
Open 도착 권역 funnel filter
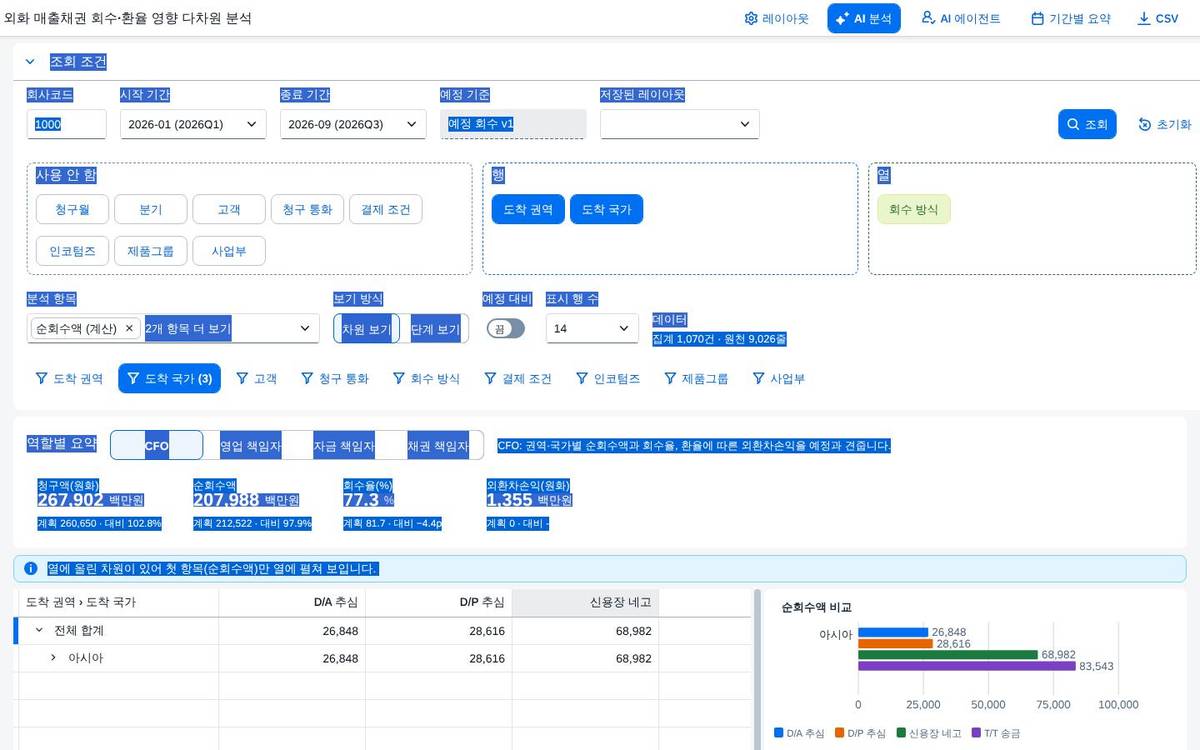pos(70,378)
